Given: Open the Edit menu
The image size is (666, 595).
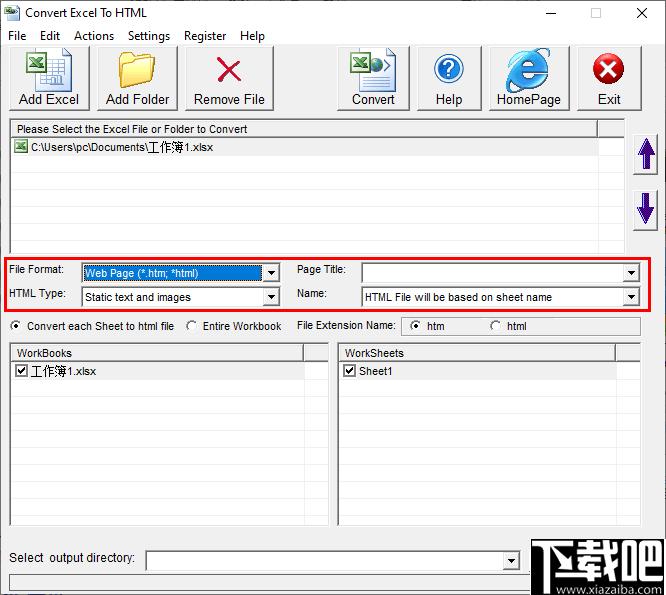Looking at the screenshot, I should 50,36.
